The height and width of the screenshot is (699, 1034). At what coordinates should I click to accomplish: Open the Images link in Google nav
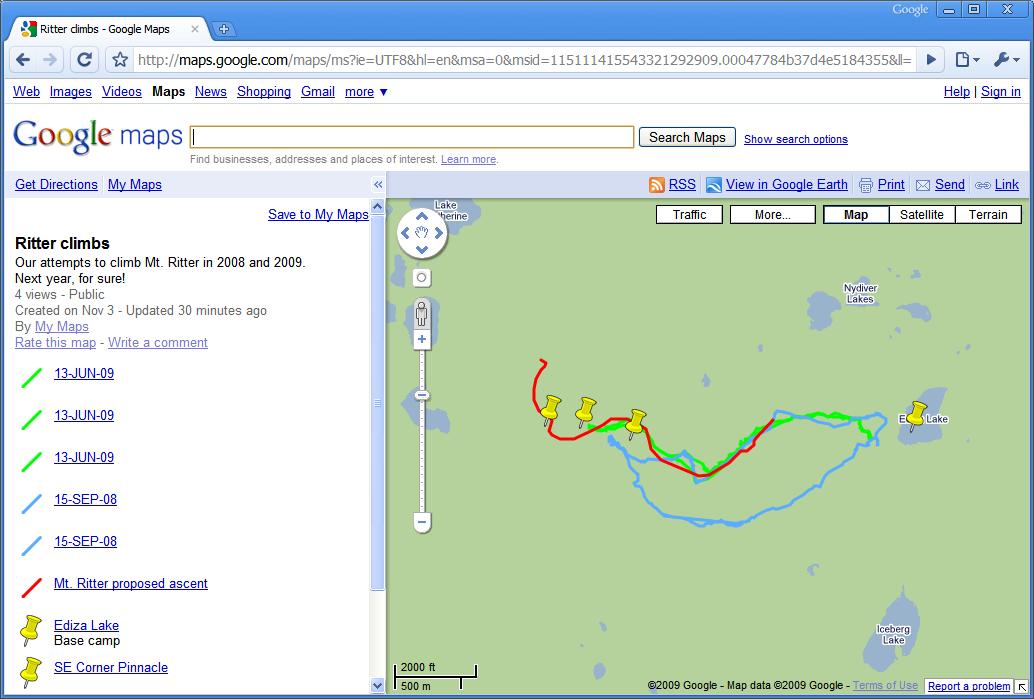71,92
